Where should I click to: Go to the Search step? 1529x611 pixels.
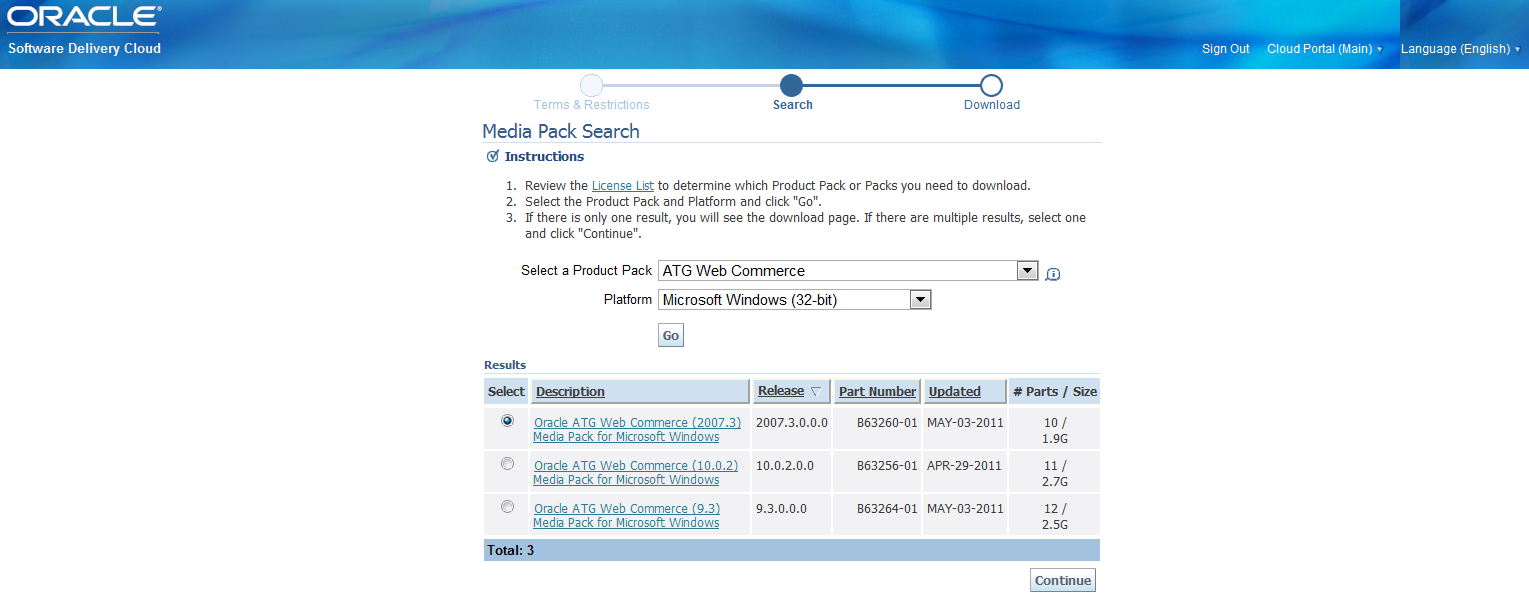(x=792, y=105)
